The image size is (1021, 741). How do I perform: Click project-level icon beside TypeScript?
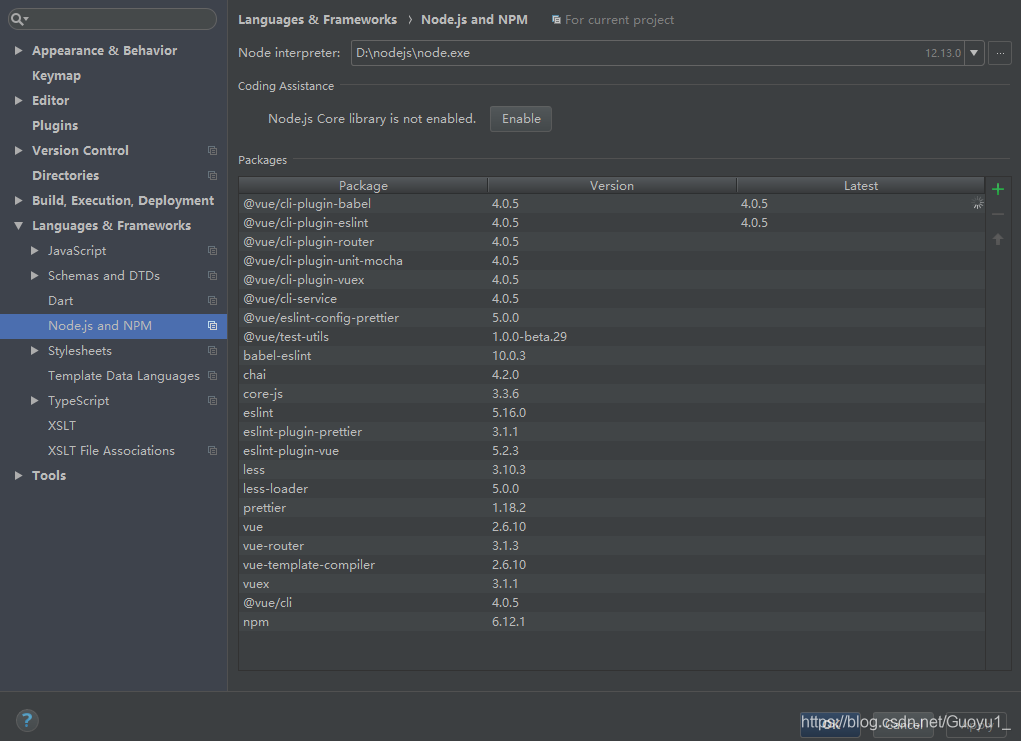[x=212, y=400]
